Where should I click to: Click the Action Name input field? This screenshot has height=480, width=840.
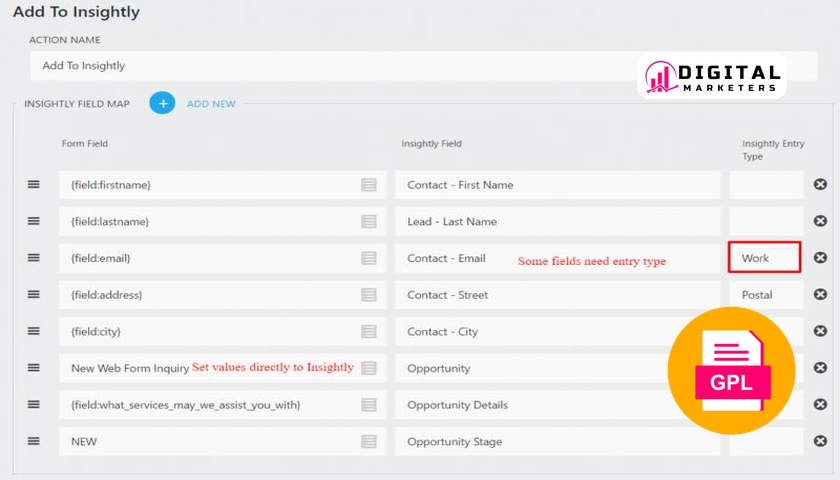pyautogui.click(x=424, y=66)
